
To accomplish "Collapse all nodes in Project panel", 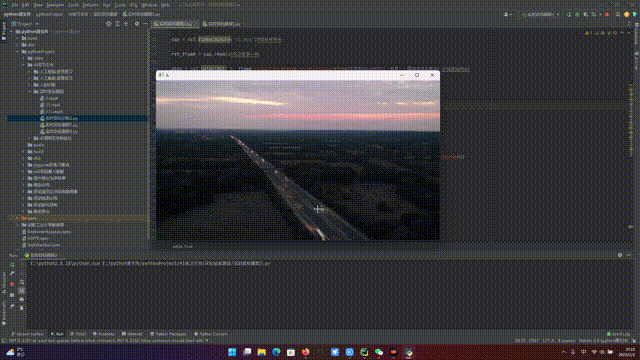I will (x=126, y=24).
